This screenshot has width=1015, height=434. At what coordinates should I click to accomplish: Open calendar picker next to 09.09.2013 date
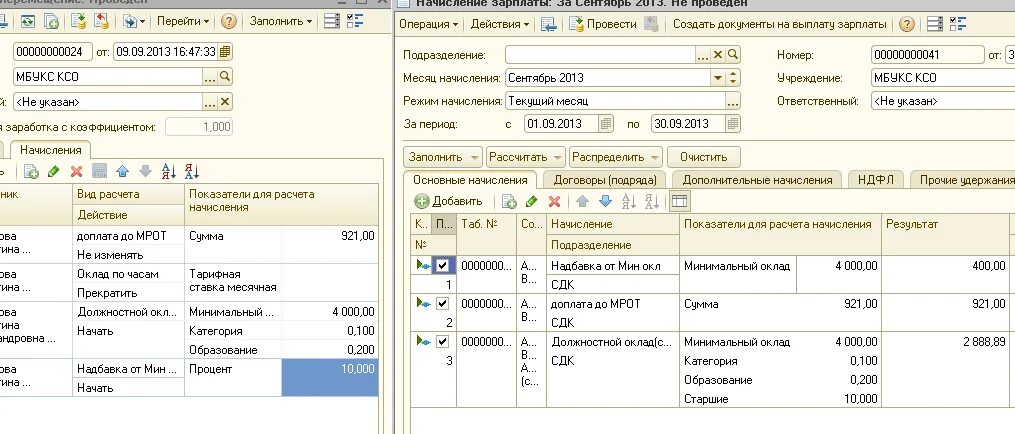[225, 52]
